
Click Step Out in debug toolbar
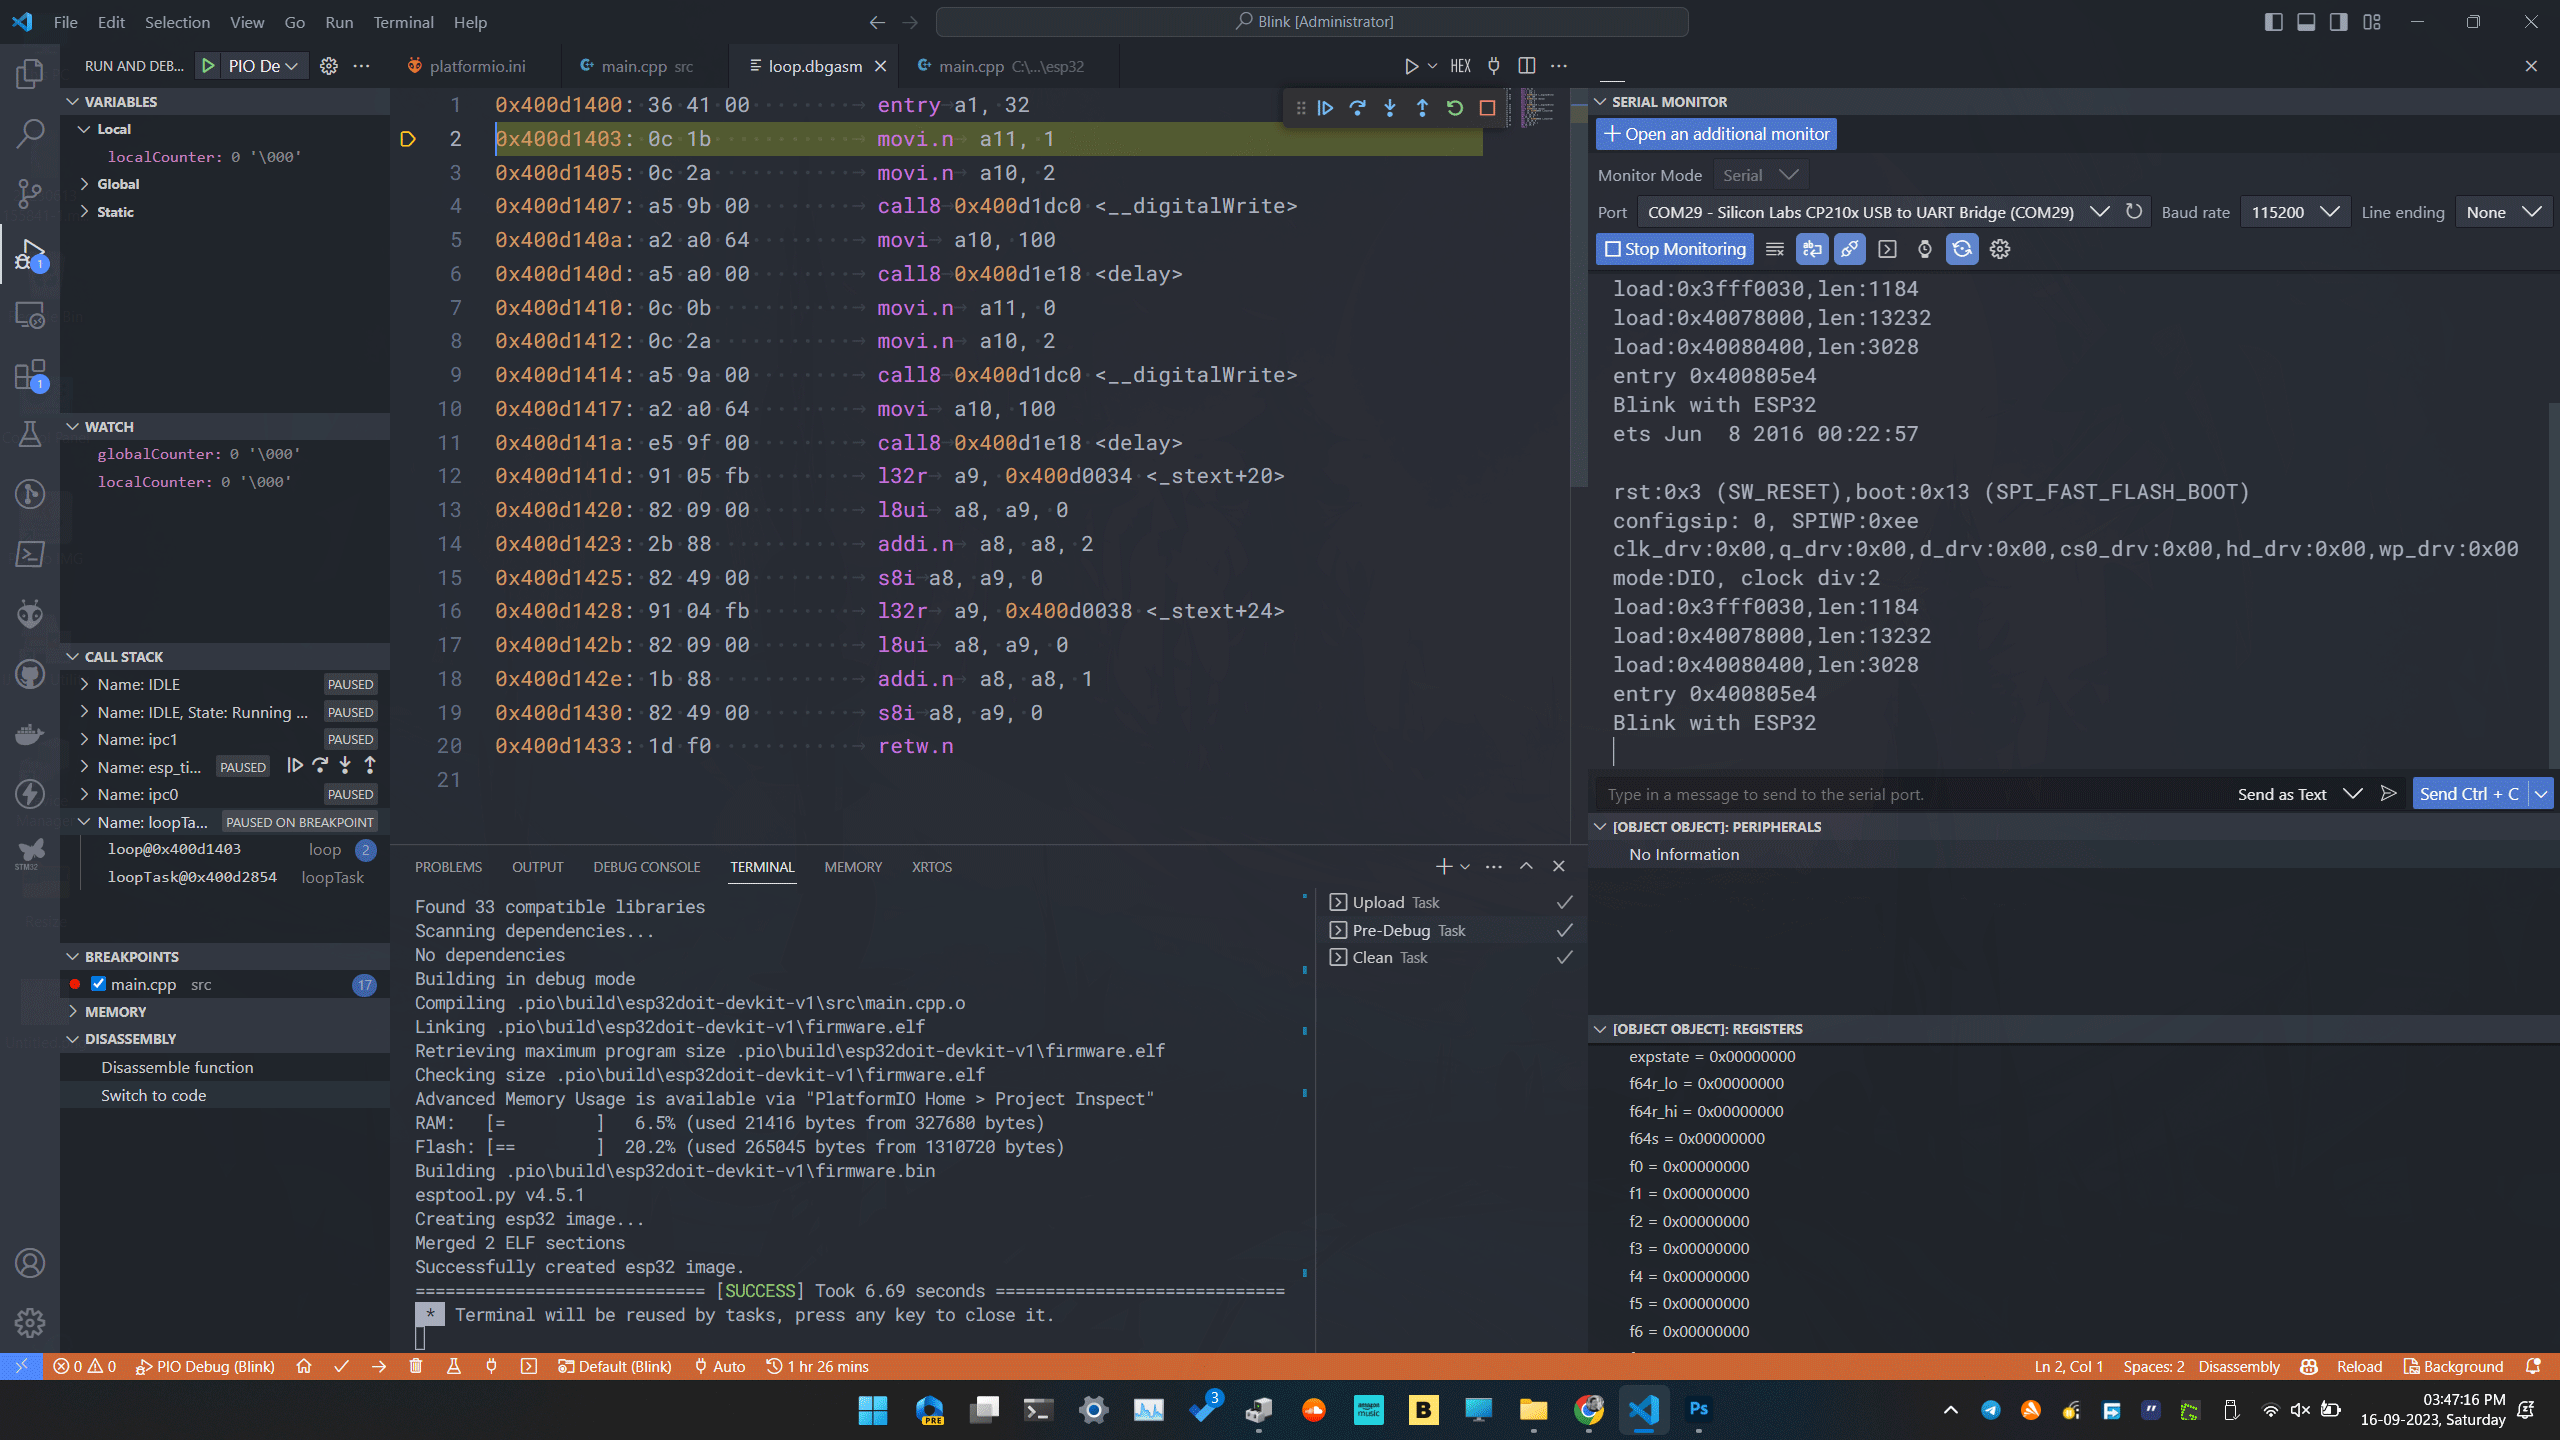(x=1422, y=108)
